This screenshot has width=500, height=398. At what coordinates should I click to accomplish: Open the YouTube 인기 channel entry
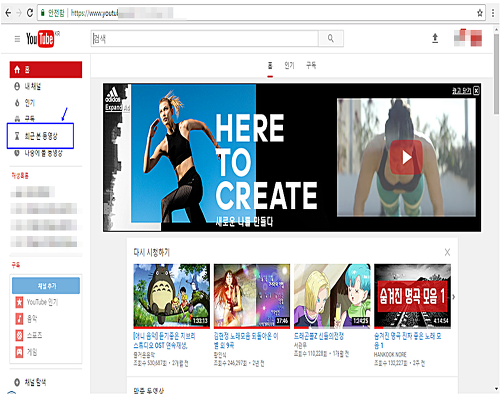pyautogui.click(x=37, y=302)
